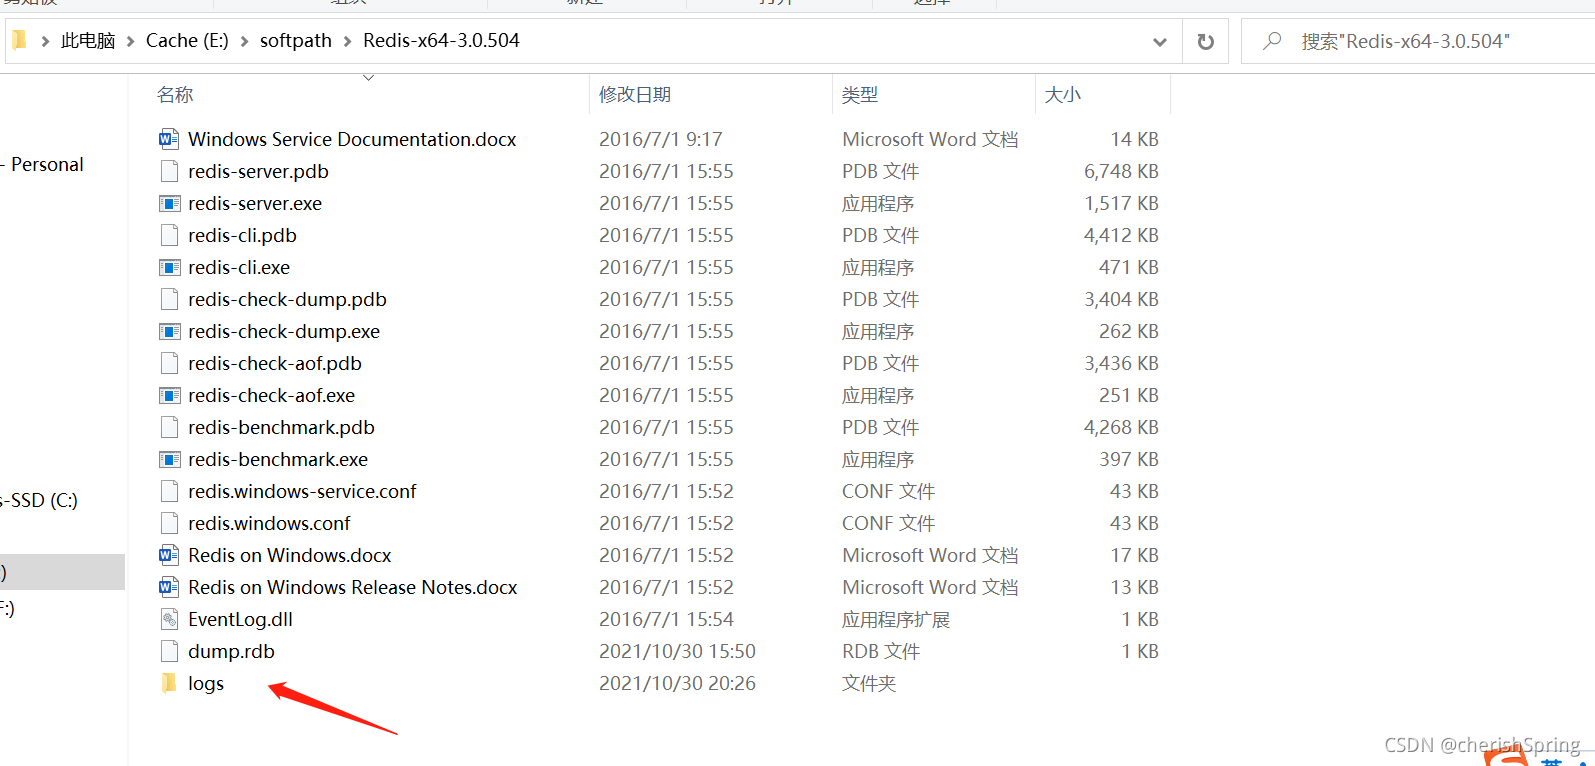Select Personal item in navigation pane
The image size is (1595, 766).
point(47,165)
